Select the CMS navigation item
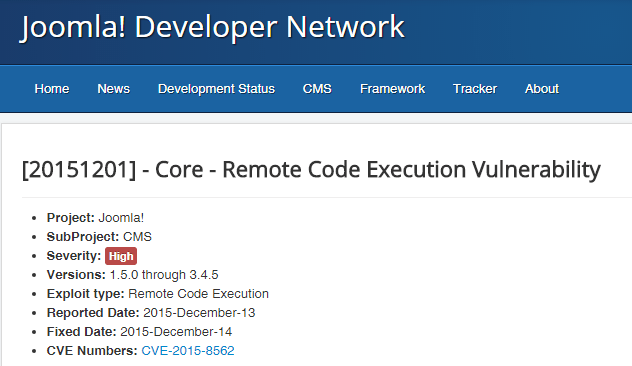The width and height of the screenshot is (632, 366). pyautogui.click(x=317, y=89)
